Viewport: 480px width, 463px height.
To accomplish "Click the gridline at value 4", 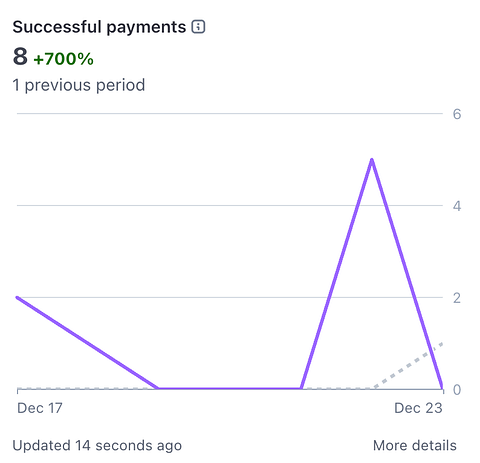I will click(x=230, y=205).
